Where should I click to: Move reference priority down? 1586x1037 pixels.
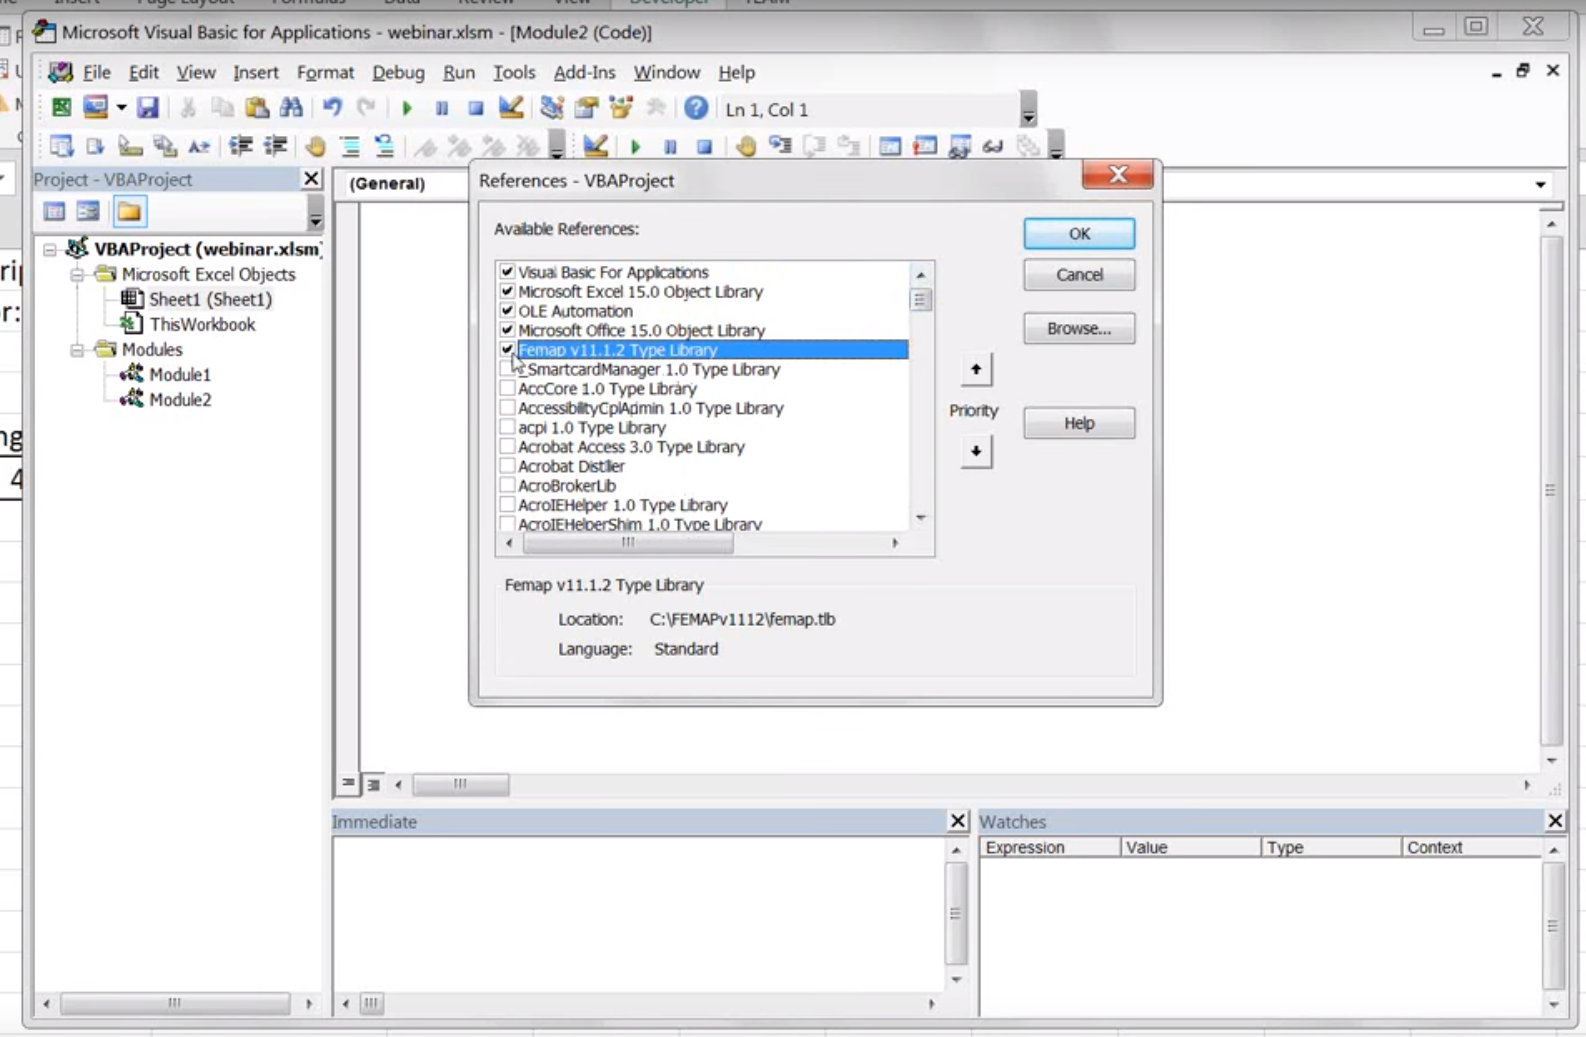[976, 451]
